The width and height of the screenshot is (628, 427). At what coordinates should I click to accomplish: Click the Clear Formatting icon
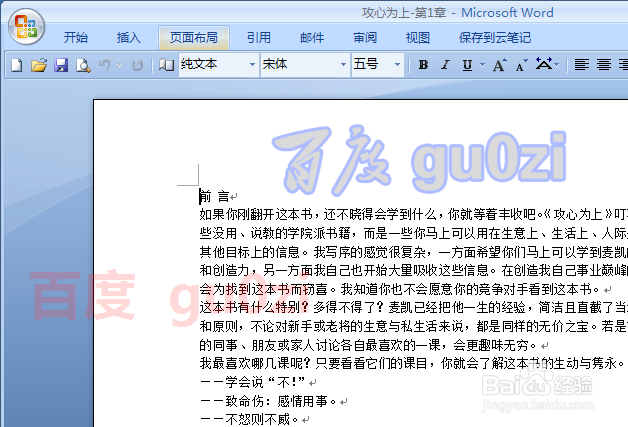tap(544, 64)
